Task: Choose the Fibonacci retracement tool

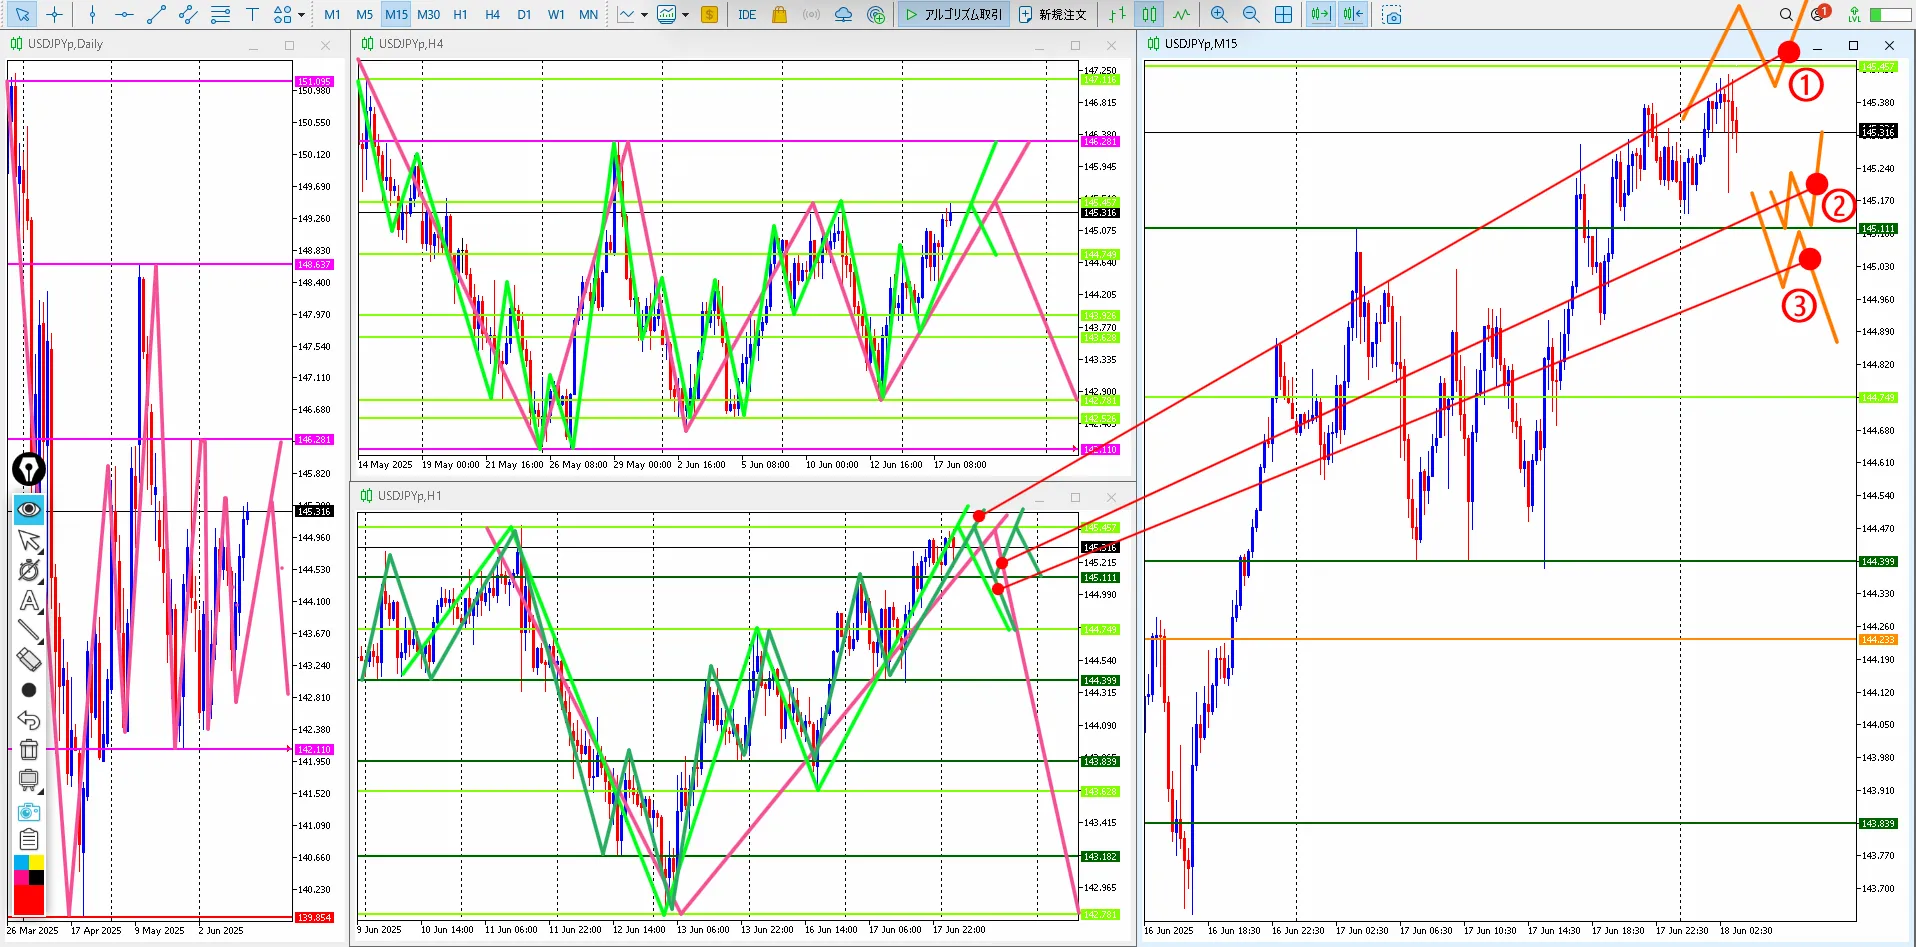Action: coord(220,14)
